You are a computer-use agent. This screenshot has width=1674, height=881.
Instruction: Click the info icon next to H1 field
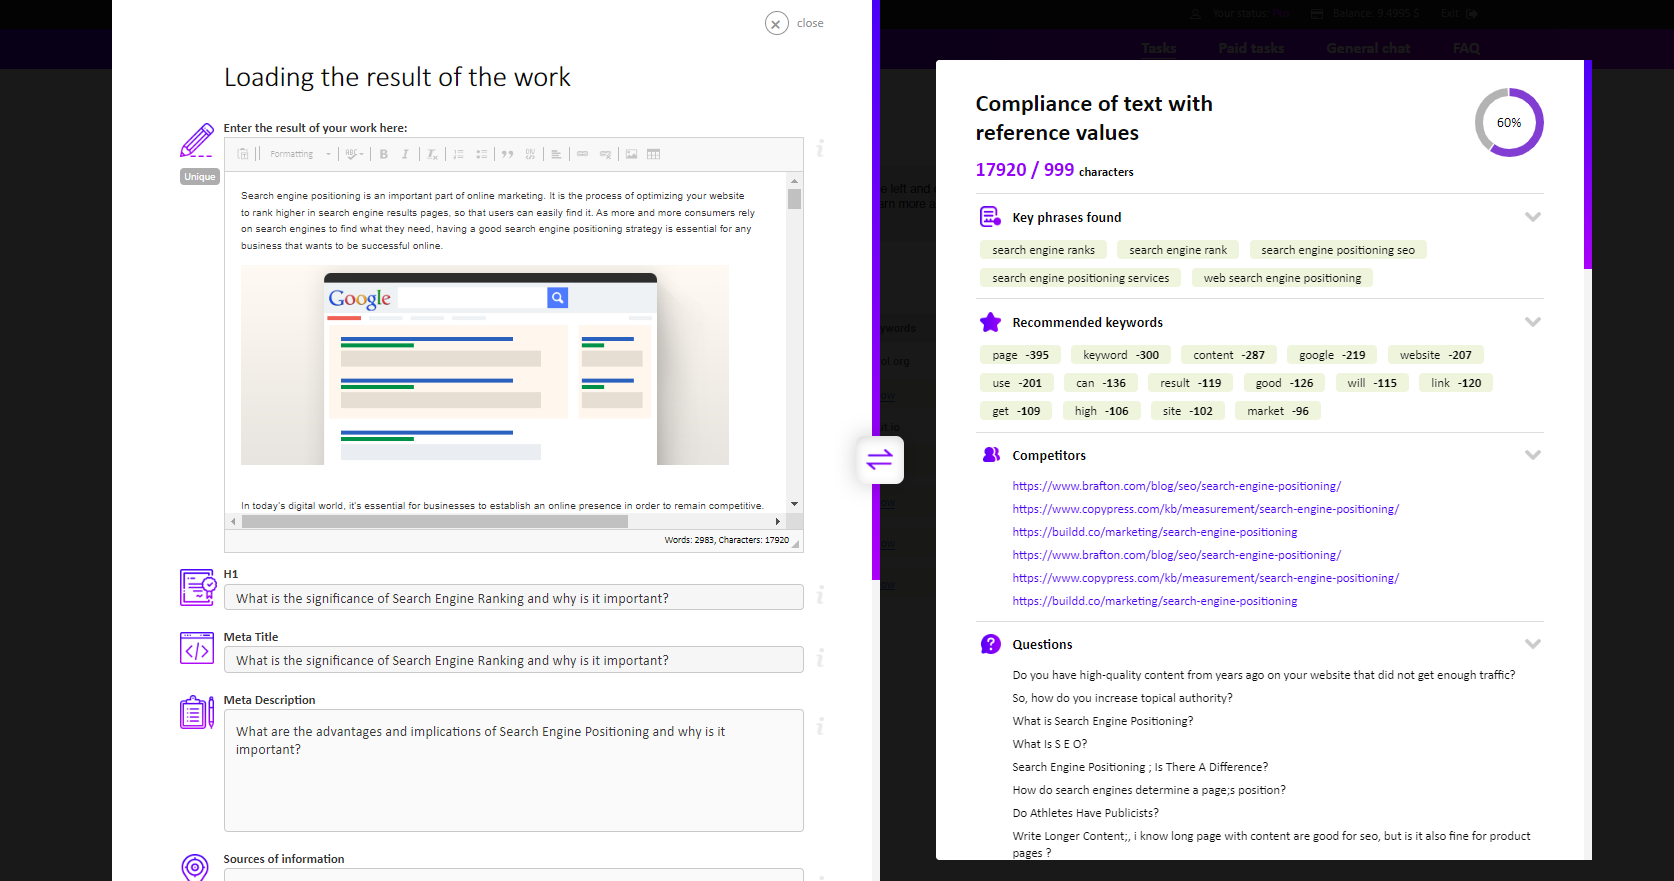[x=820, y=595]
